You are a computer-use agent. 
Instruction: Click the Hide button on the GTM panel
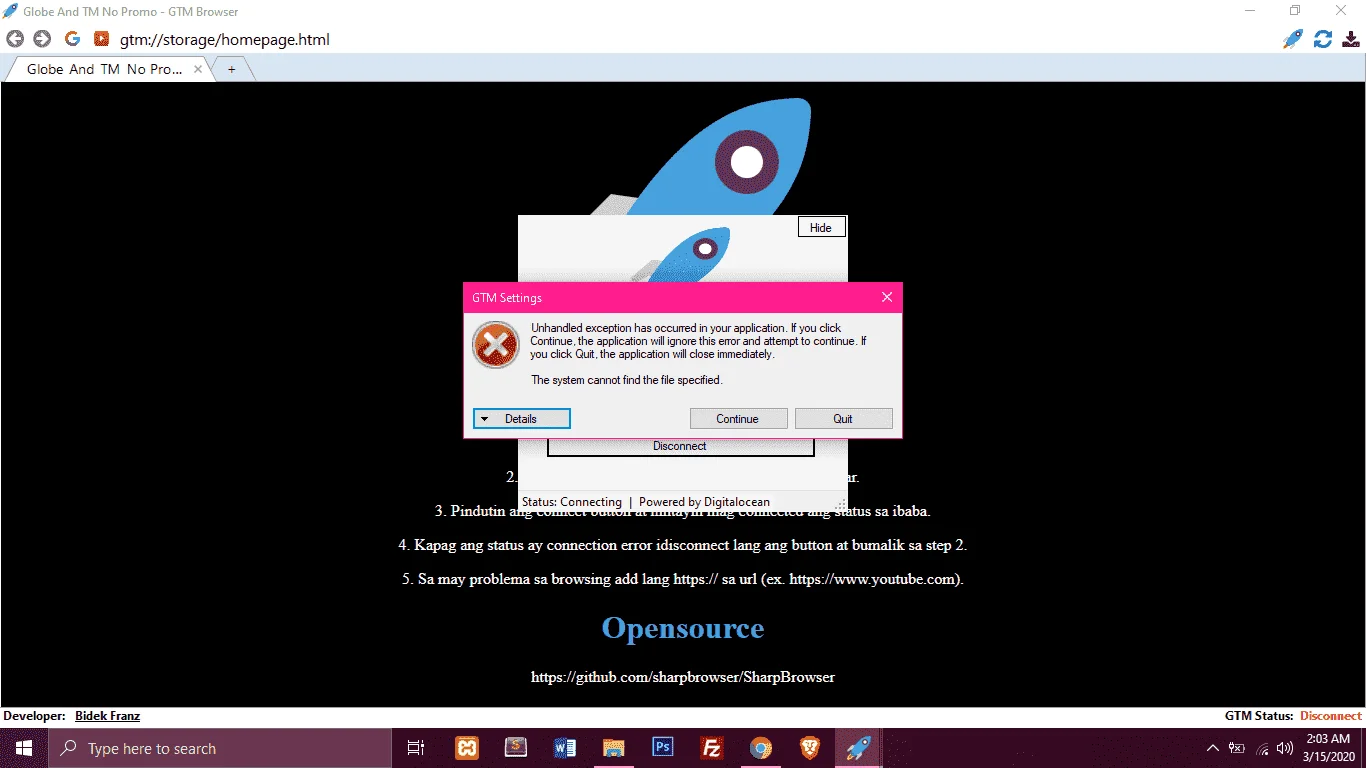click(x=821, y=227)
